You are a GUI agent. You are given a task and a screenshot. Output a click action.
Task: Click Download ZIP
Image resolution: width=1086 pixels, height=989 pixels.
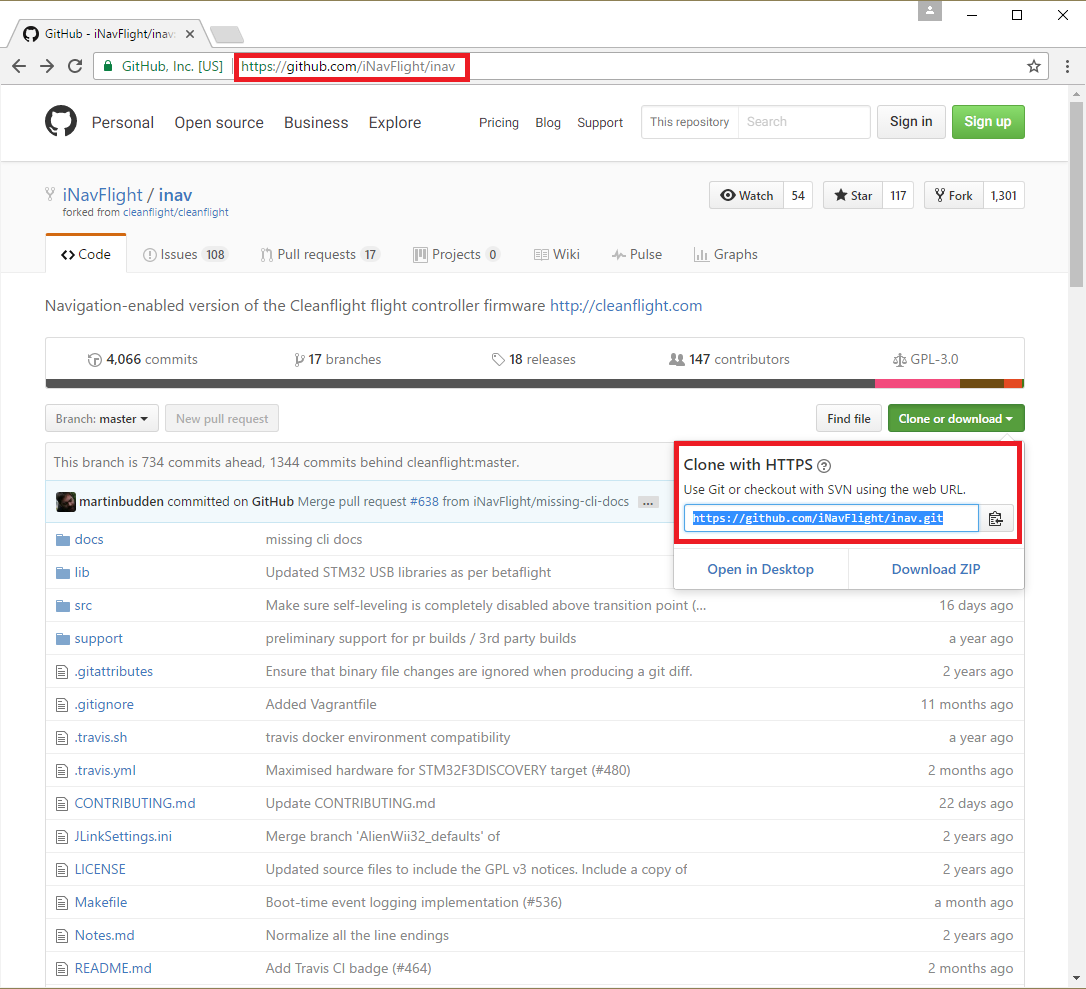(x=936, y=569)
